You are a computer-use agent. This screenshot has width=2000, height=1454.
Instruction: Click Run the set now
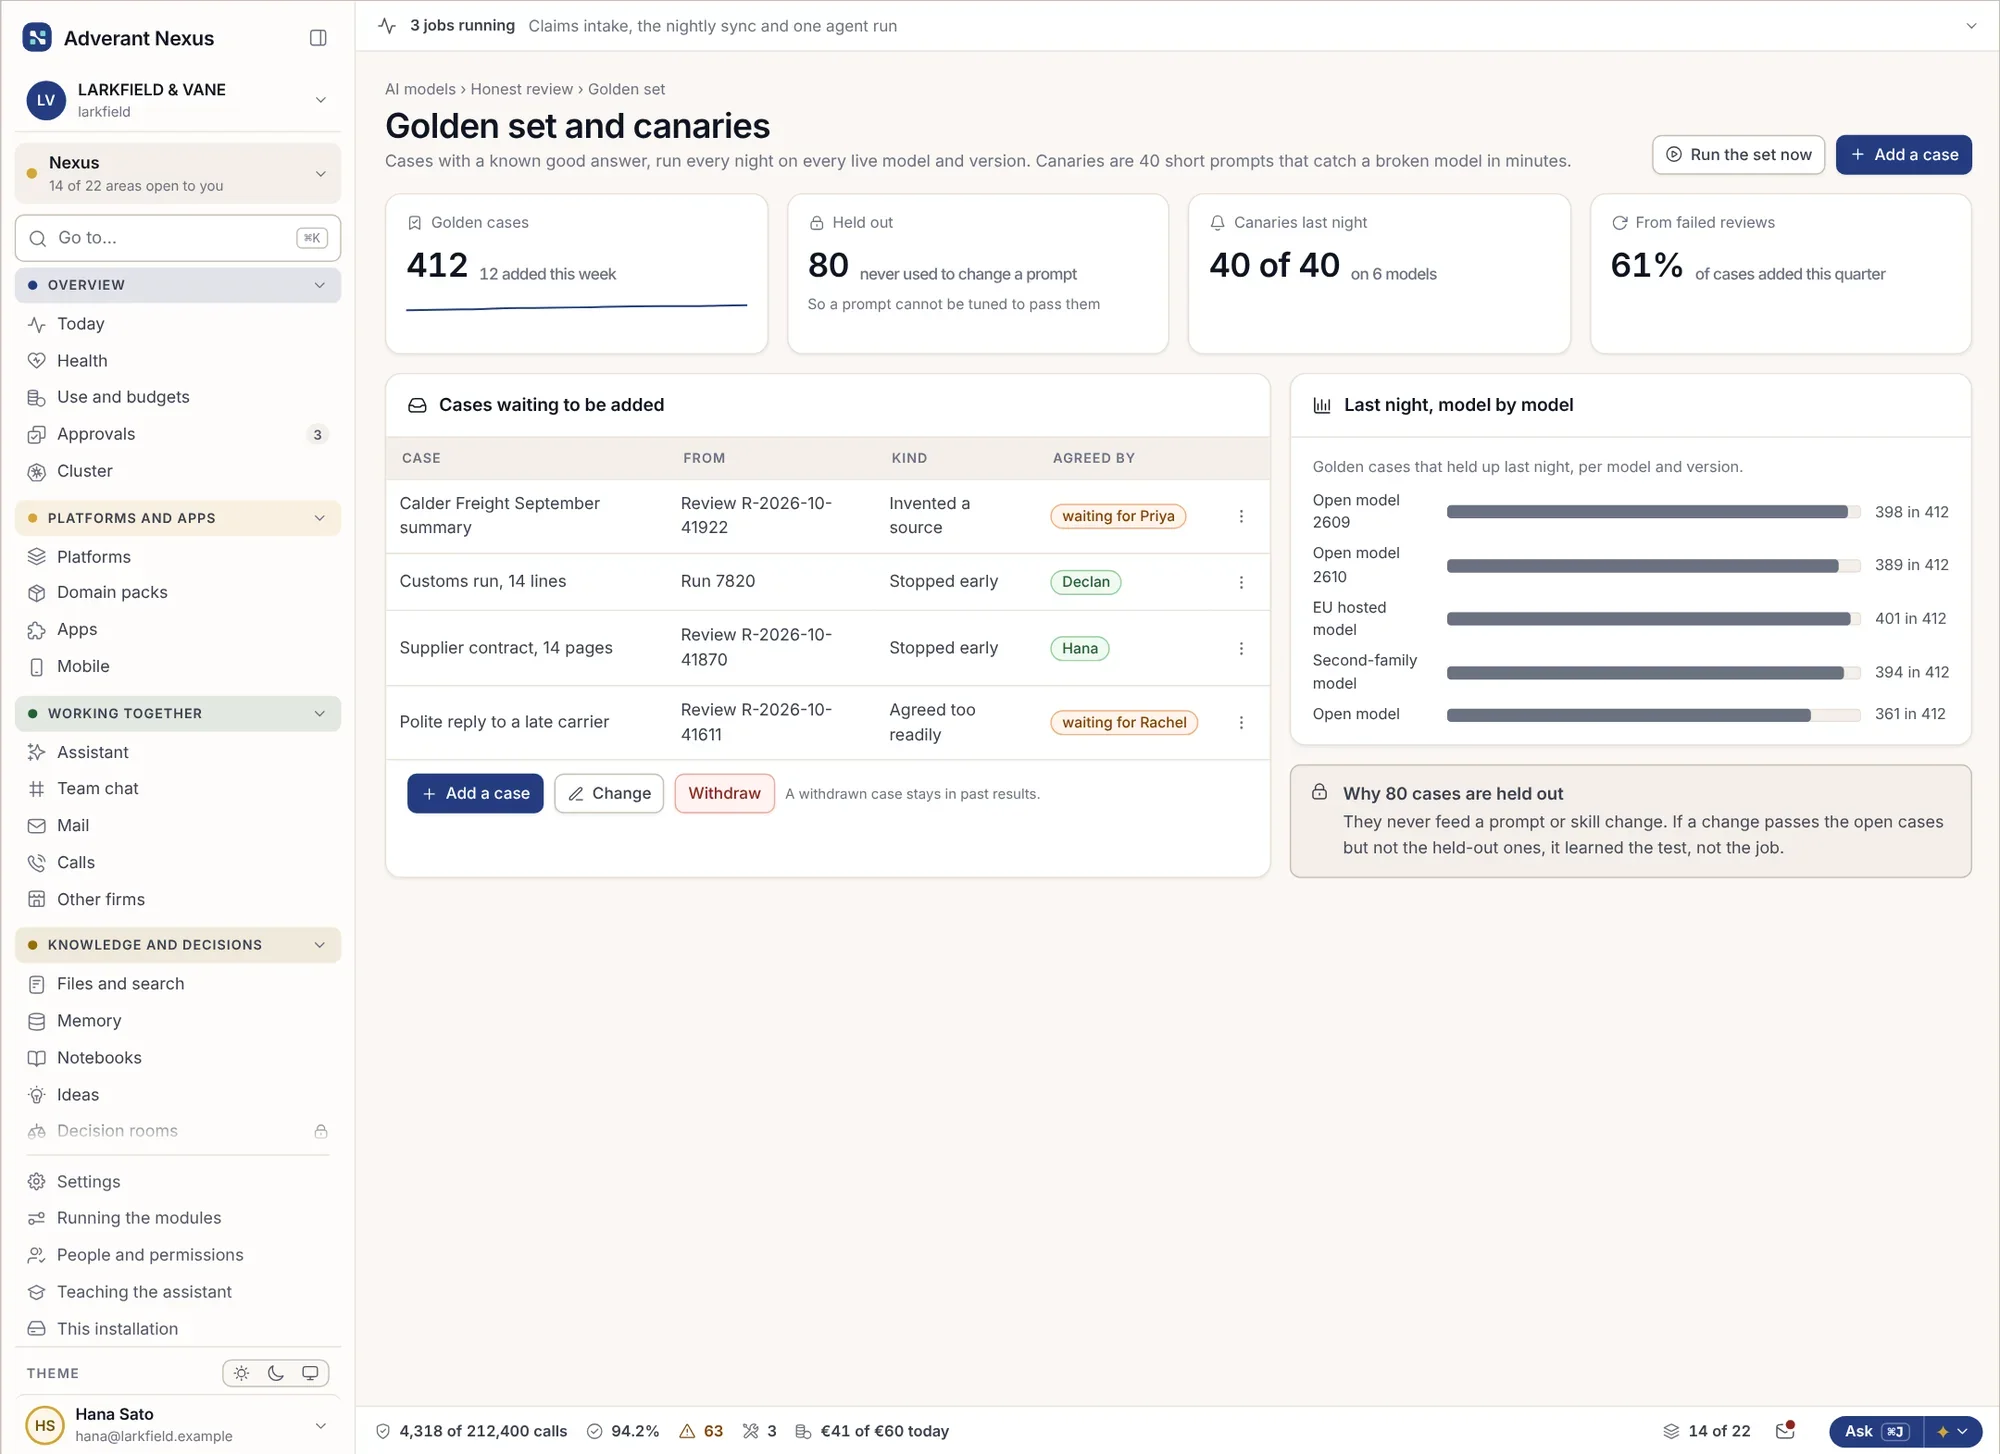1738,155
